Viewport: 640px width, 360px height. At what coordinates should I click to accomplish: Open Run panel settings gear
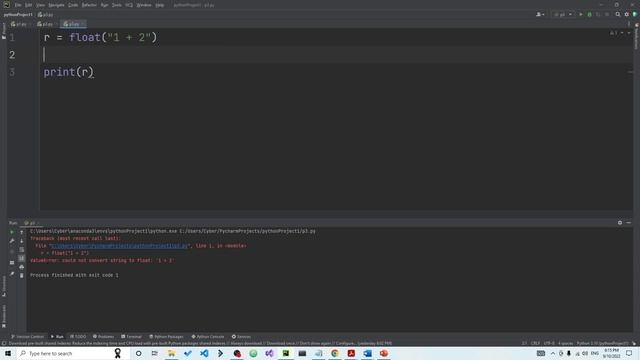[x=620, y=223]
